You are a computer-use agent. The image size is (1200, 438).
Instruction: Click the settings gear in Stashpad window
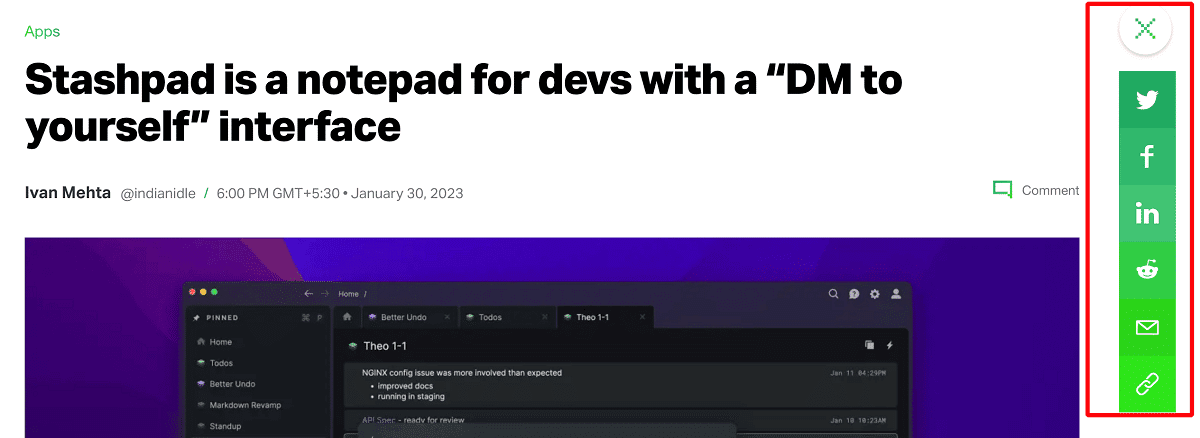(x=875, y=294)
